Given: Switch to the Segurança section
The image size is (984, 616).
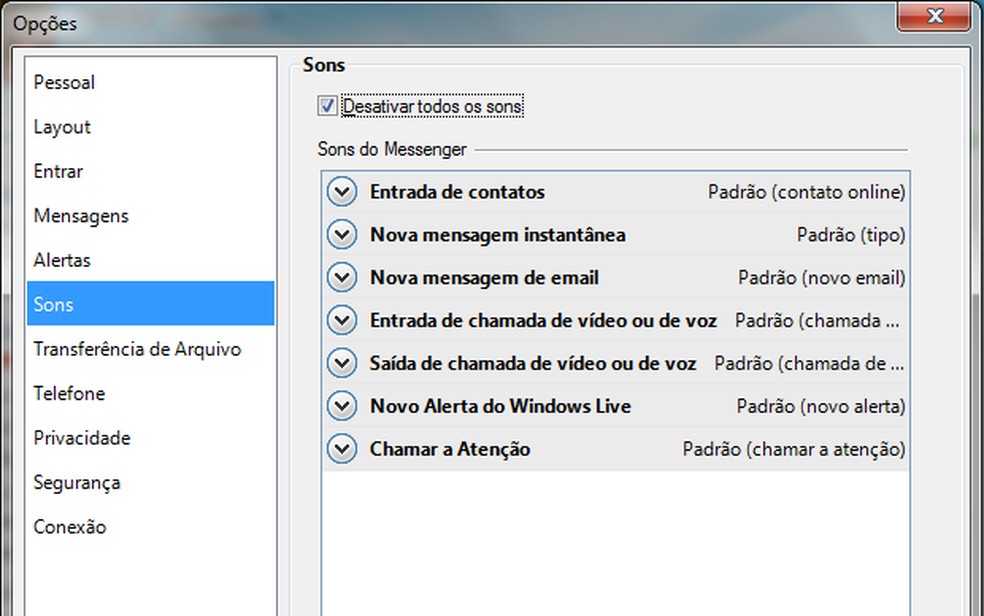Looking at the screenshot, I should click(x=78, y=482).
